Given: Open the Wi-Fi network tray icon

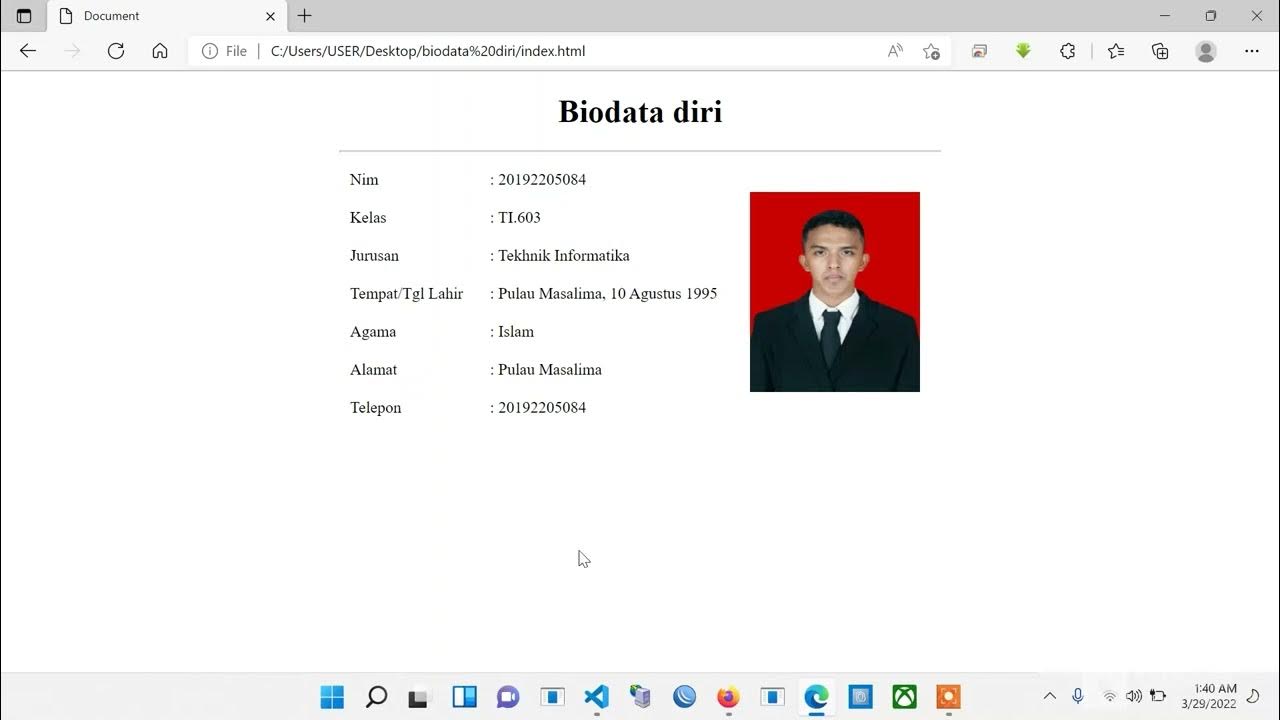Looking at the screenshot, I should click(1109, 696).
